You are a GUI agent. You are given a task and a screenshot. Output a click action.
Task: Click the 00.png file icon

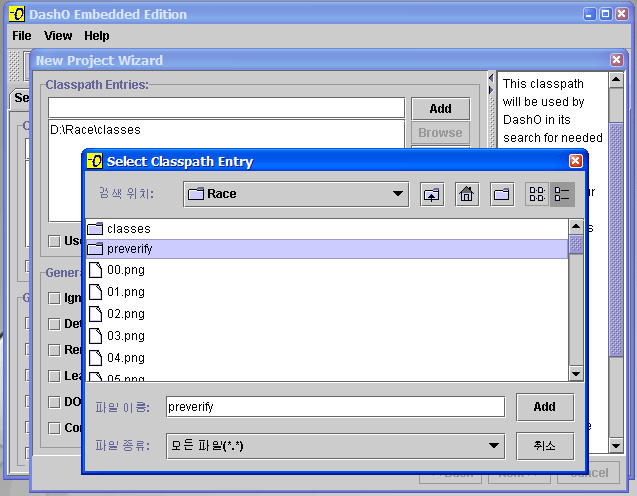point(95,270)
